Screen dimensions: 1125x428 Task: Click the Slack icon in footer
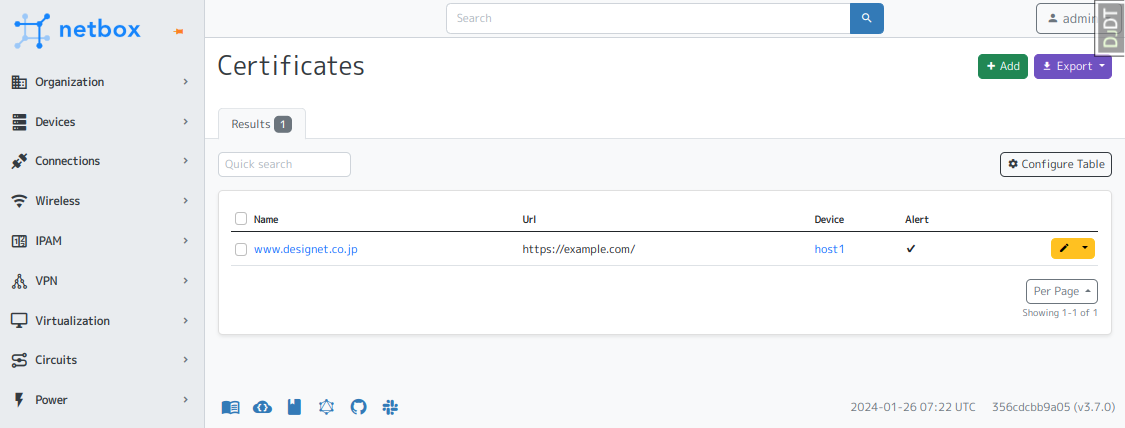tap(391, 407)
